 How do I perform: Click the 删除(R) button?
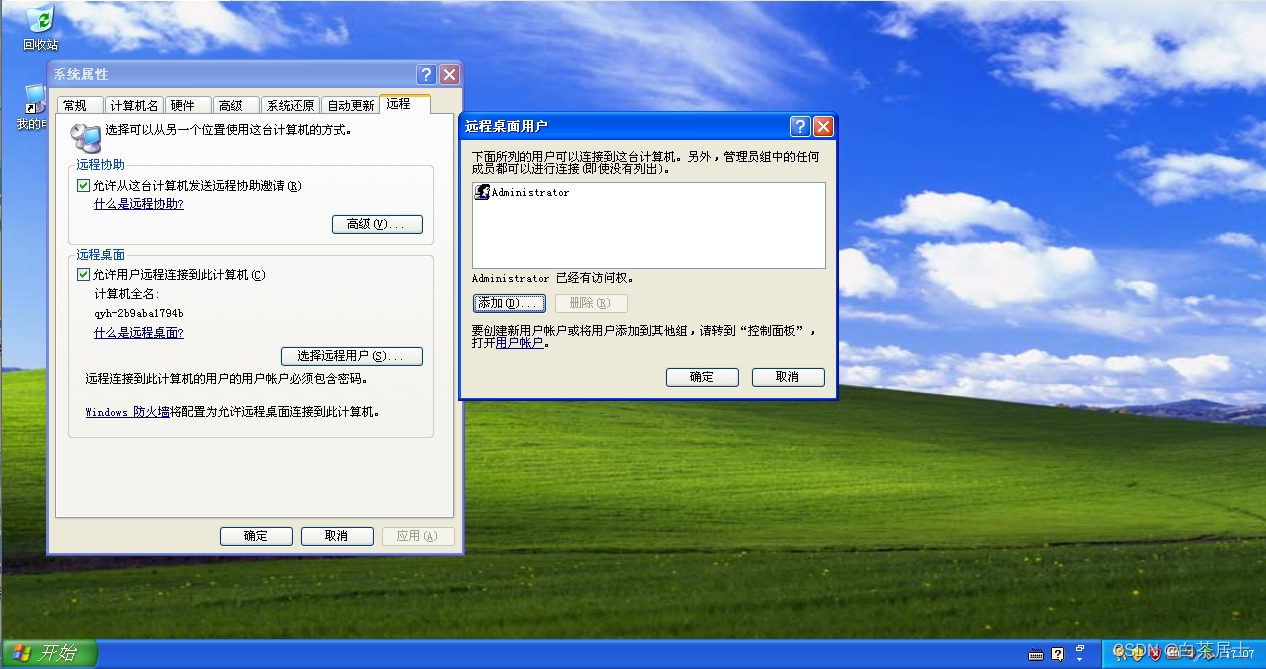(x=591, y=303)
